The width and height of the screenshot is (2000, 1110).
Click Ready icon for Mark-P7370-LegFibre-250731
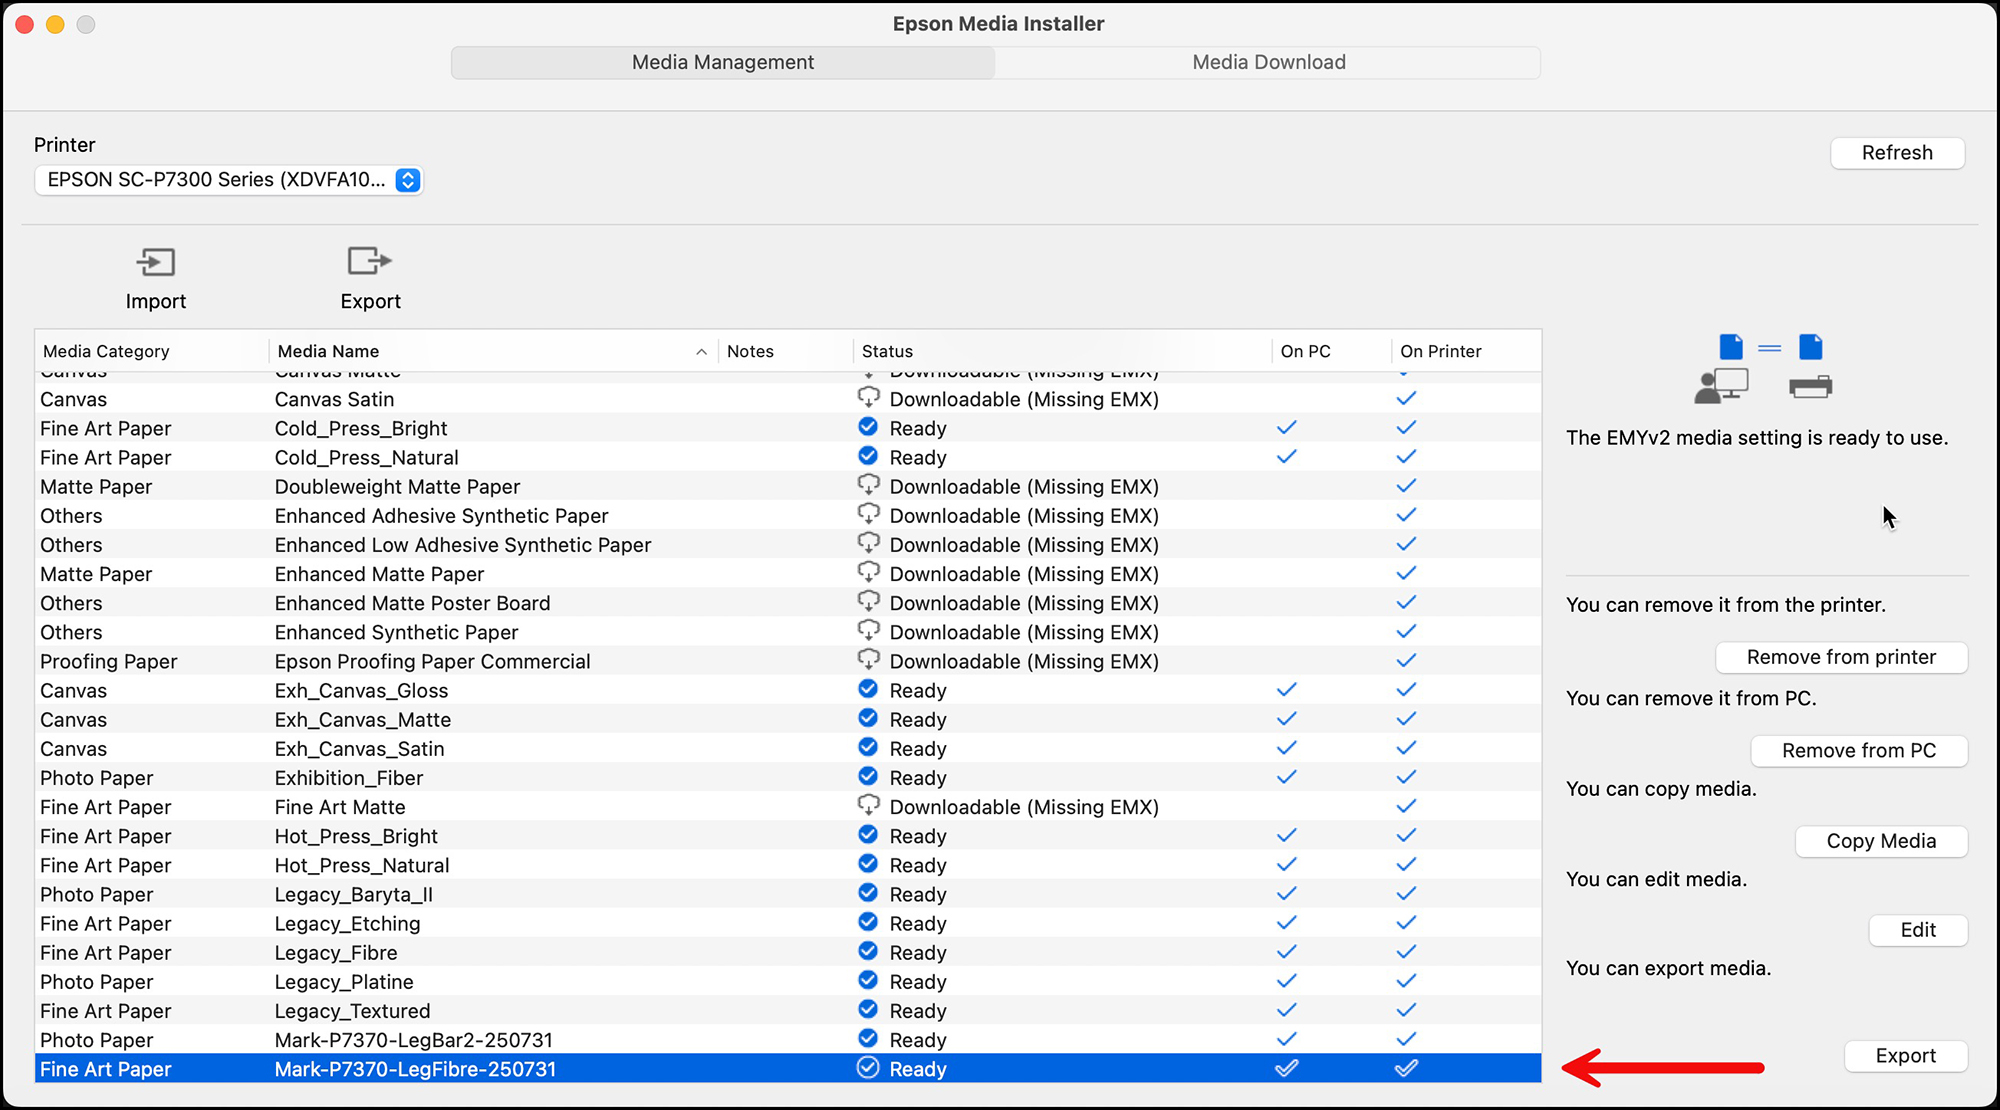[868, 1068]
